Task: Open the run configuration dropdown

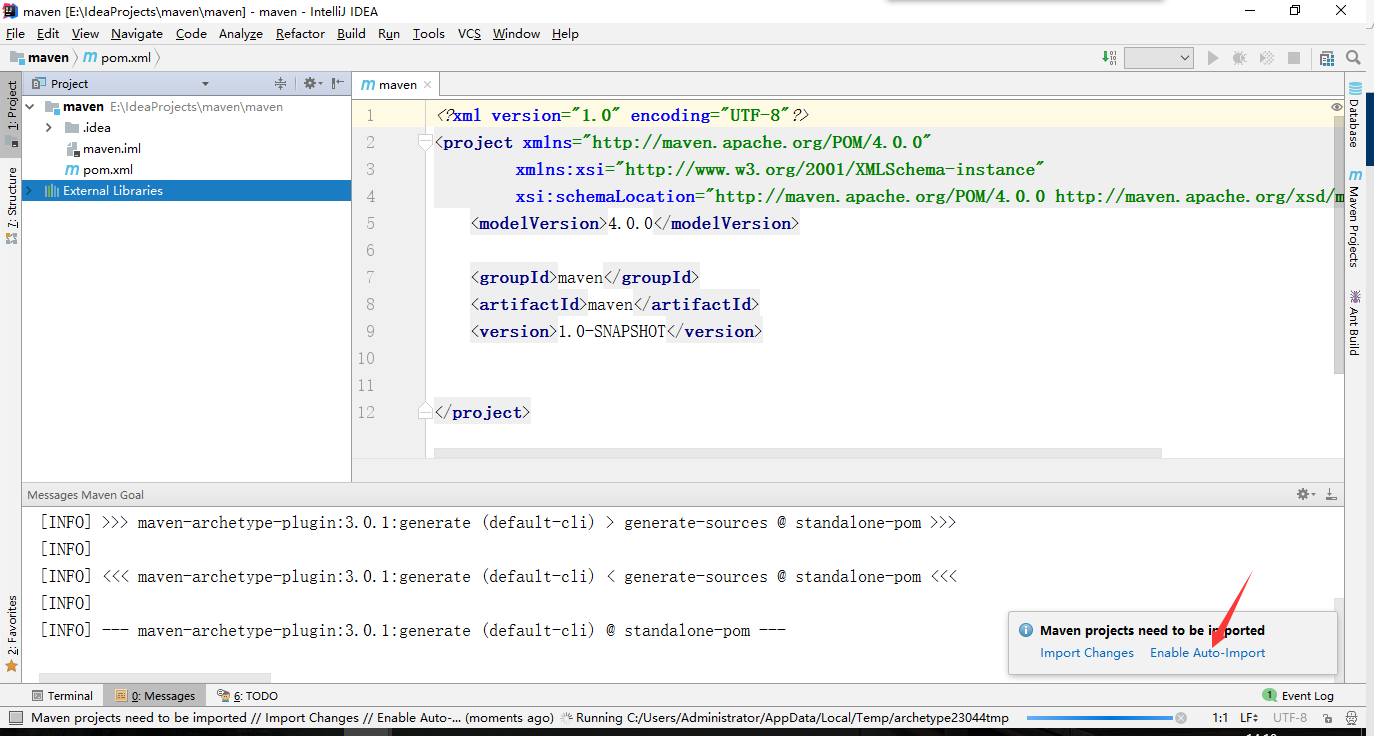Action: coord(1158,58)
